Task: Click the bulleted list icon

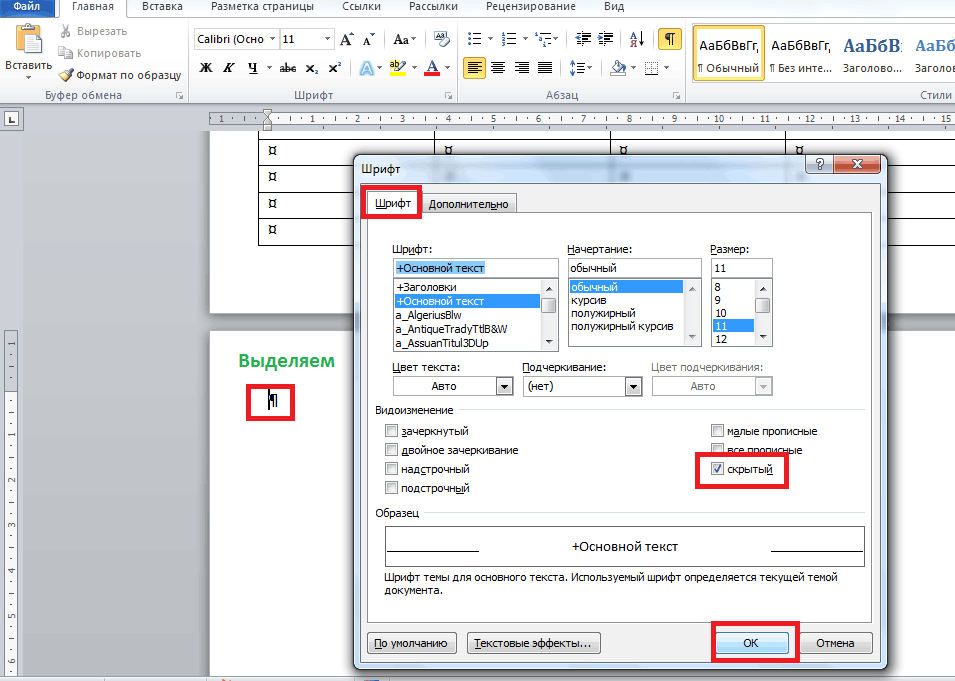Action: pyautogui.click(x=474, y=39)
